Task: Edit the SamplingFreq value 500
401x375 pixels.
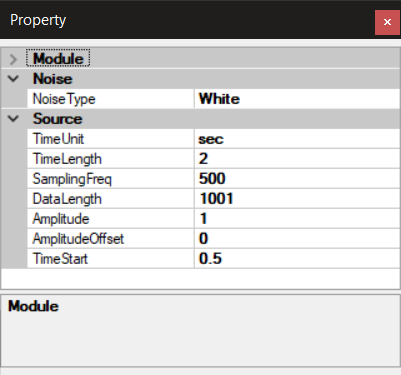Action: tap(297, 179)
